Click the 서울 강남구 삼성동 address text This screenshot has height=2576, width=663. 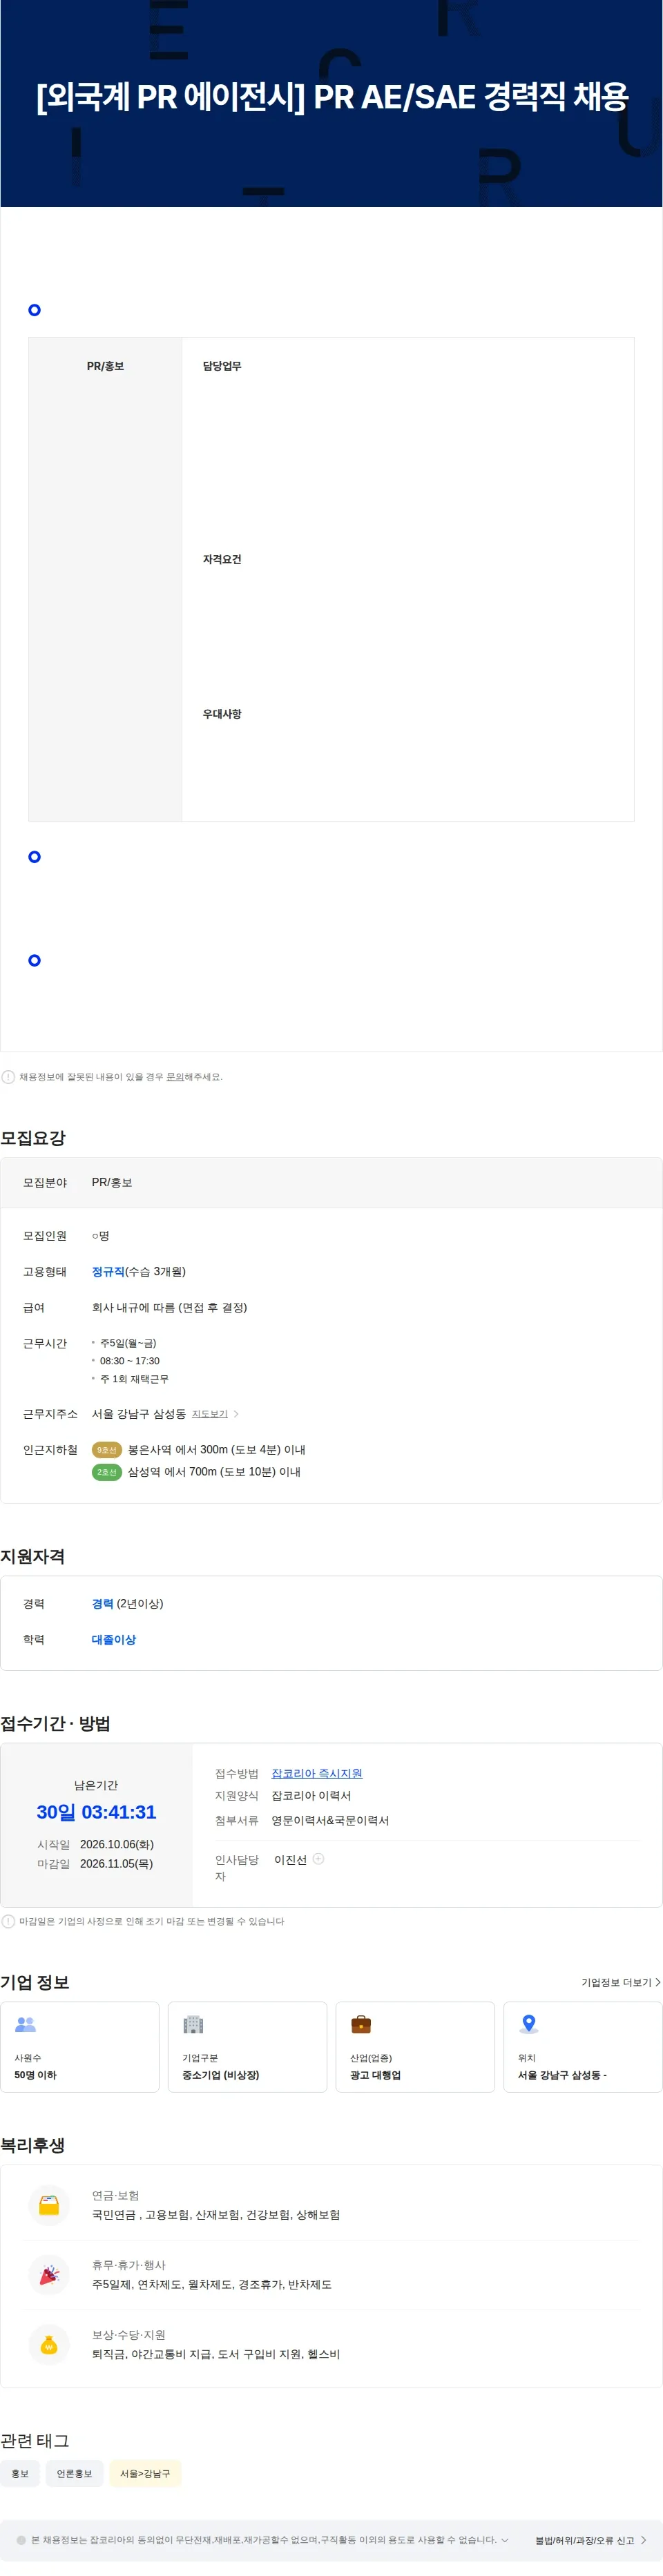point(139,1414)
